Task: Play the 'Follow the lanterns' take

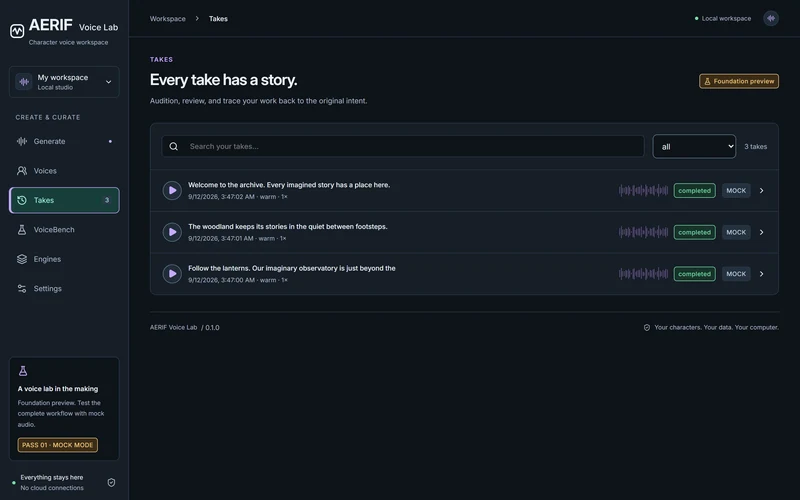Action: [172, 274]
